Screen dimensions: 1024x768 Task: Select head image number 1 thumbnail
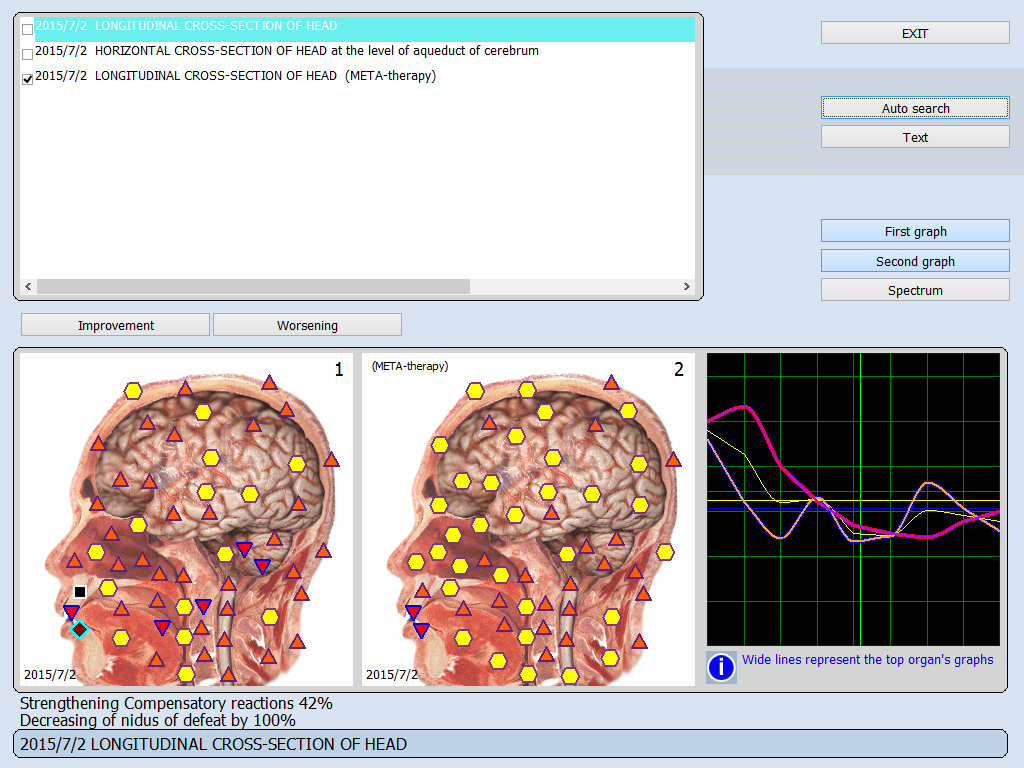pos(187,519)
